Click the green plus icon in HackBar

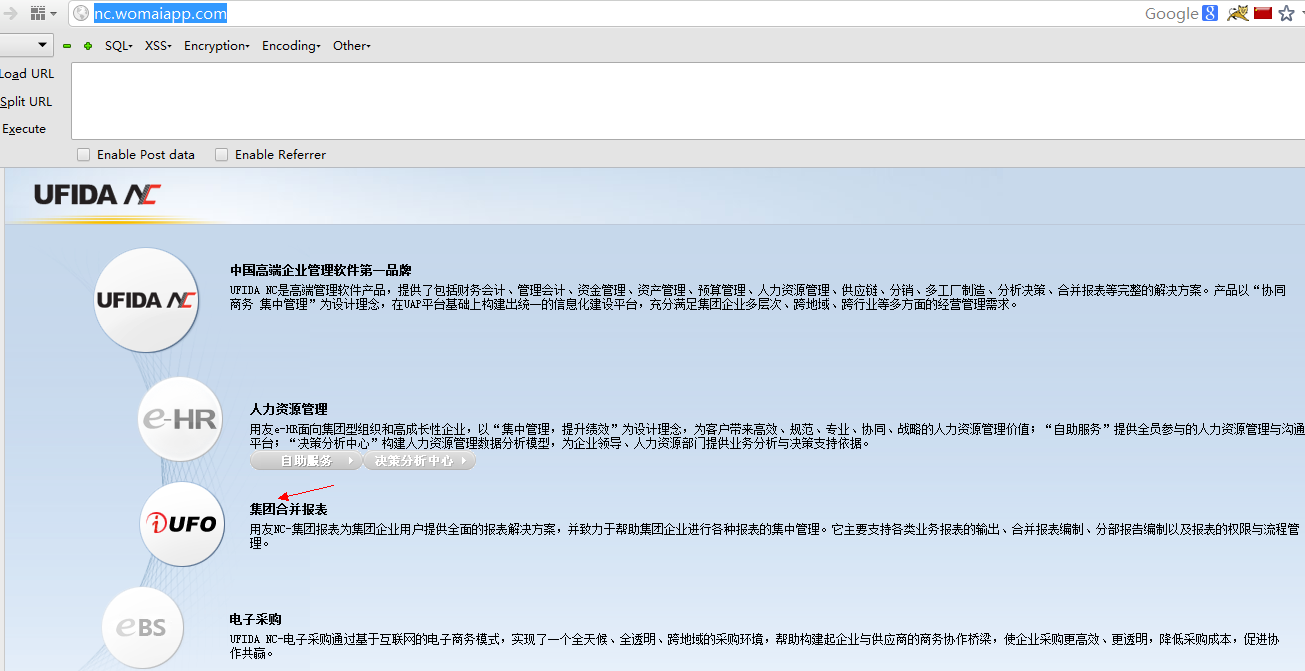click(x=88, y=46)
